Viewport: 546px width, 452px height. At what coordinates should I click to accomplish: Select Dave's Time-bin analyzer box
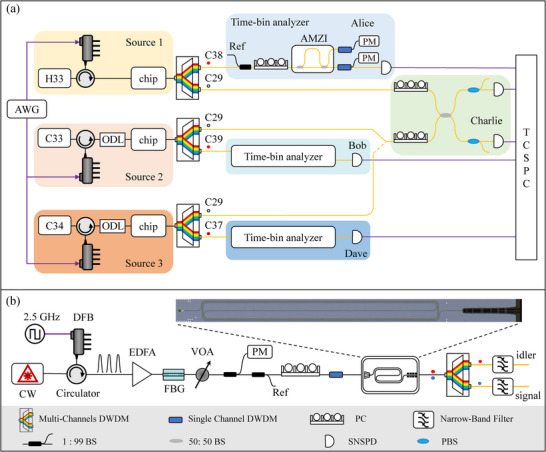[283, 237]
